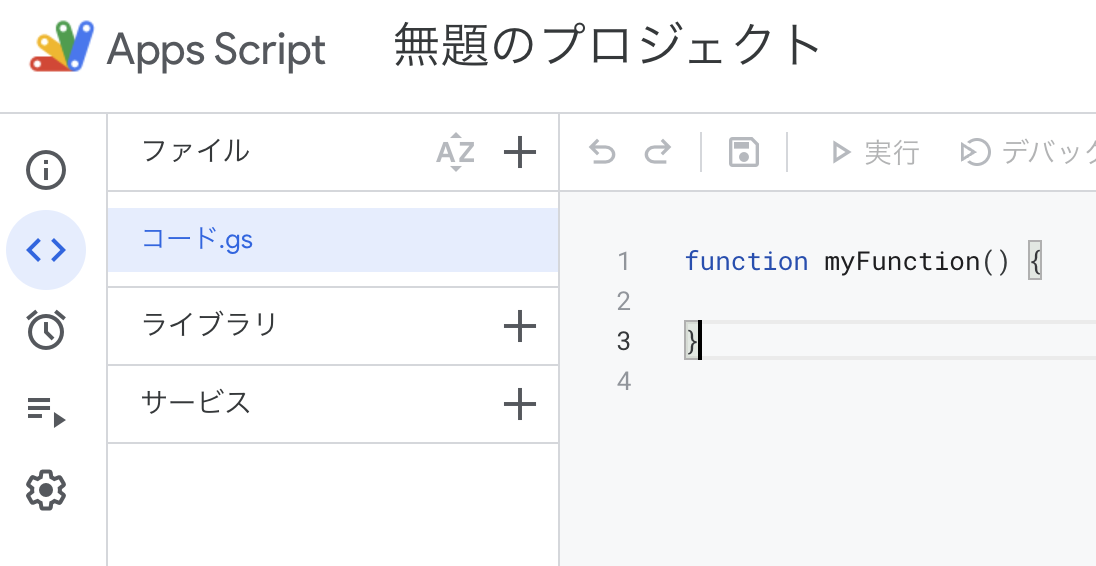This screenshot has height=566, width=1096.
Task: Open the project overview info icon
Action: (46, 170)
